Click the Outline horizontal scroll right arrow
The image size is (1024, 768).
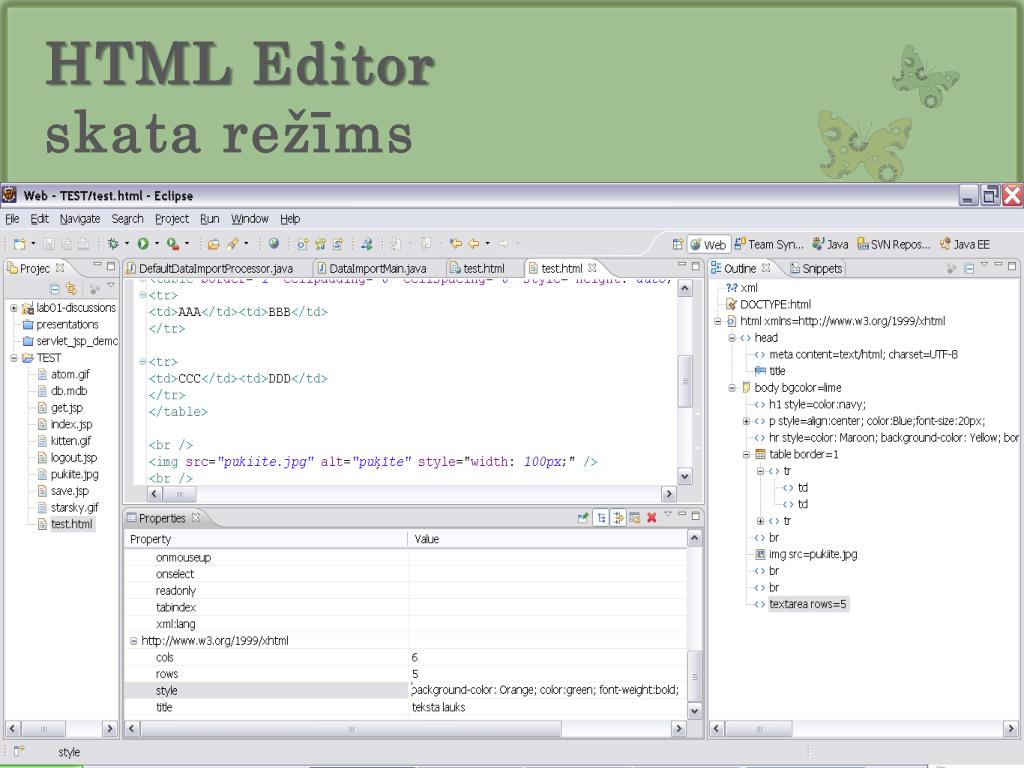[x=1010, y=728]
